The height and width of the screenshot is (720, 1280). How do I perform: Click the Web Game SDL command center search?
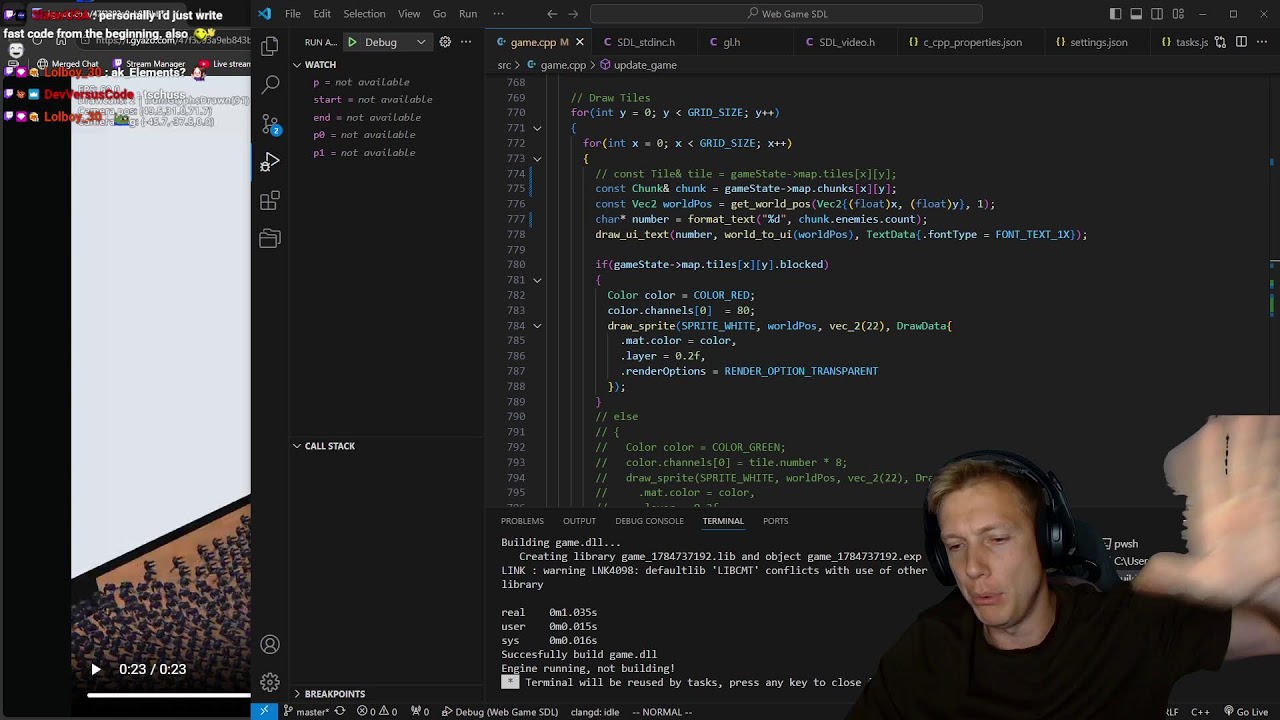[786, 14]
